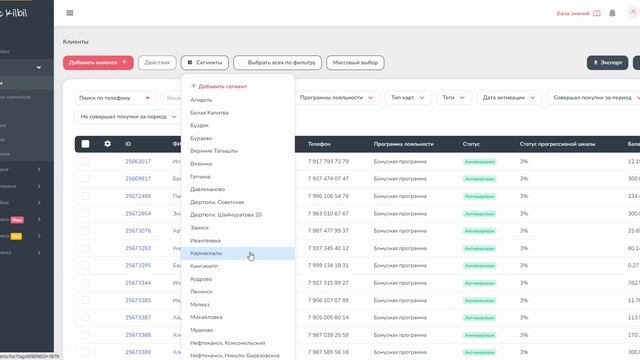The height and width of the screenshot is (360, 640).
Task: Toggle the hamburger sidebar menu icon
Action: pyautogui.click(x=70, y=13)
